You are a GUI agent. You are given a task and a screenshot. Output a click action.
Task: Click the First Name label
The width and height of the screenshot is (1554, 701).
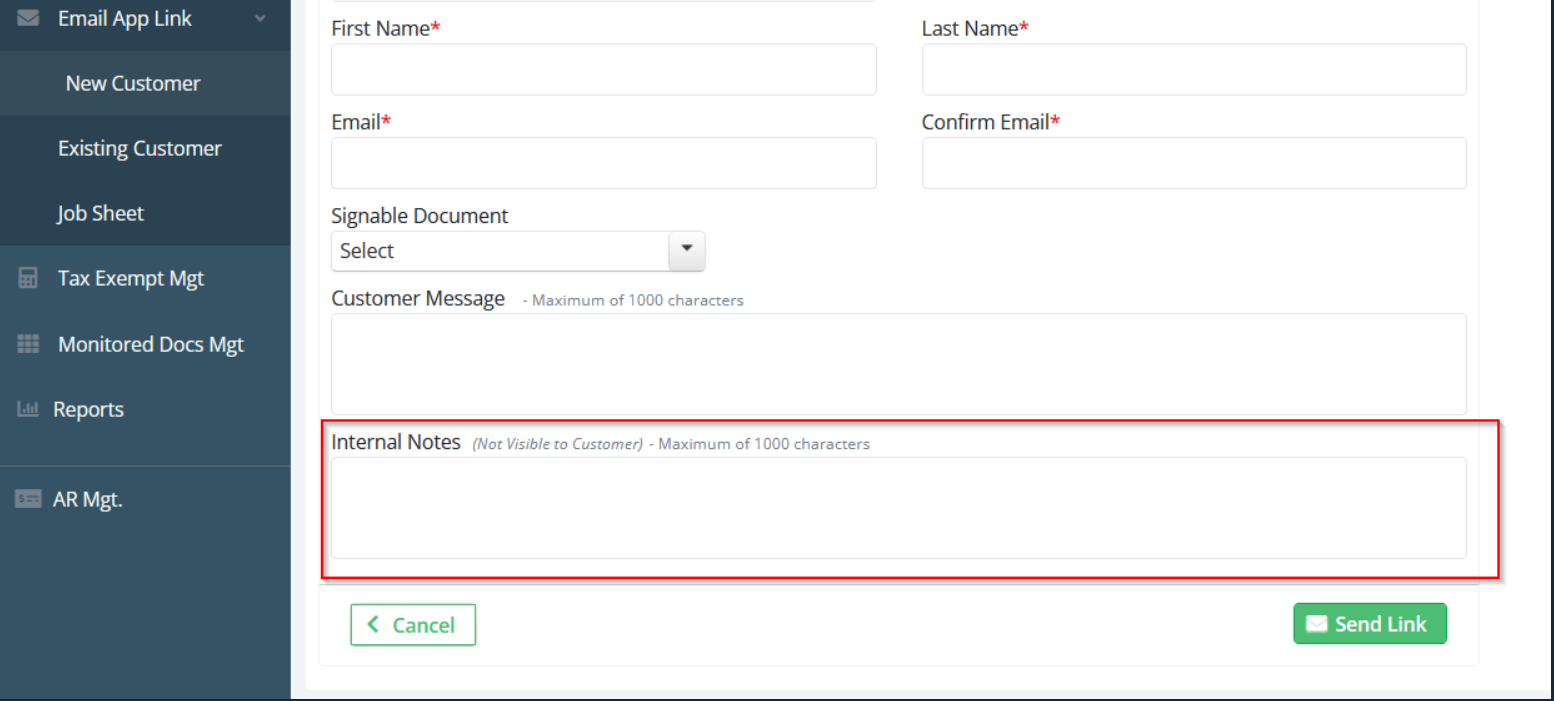[385, 28]
